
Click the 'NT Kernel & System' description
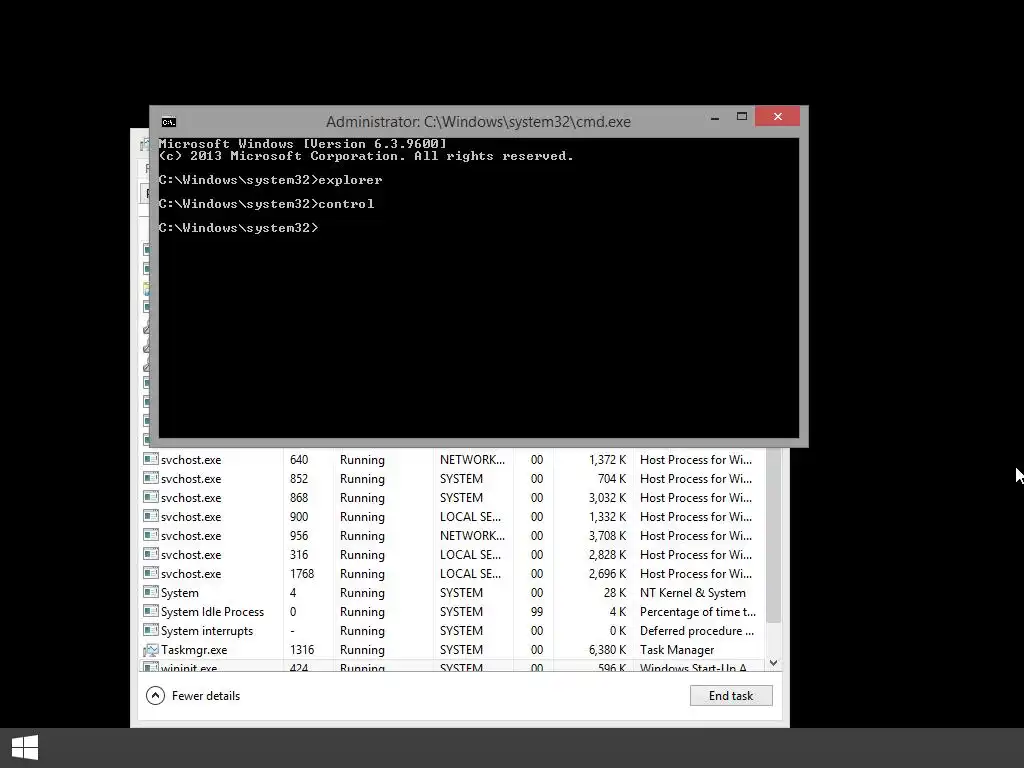(x=692, y=593)
